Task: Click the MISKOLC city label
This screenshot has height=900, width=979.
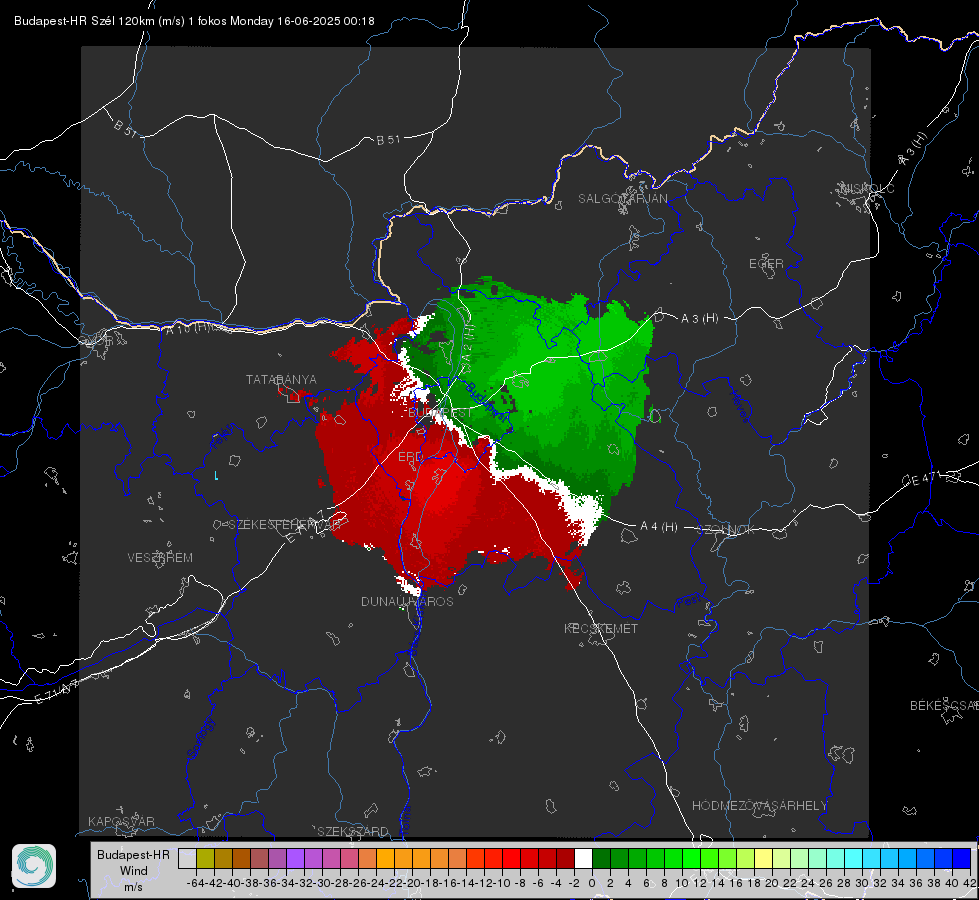Action: point(867,188)
